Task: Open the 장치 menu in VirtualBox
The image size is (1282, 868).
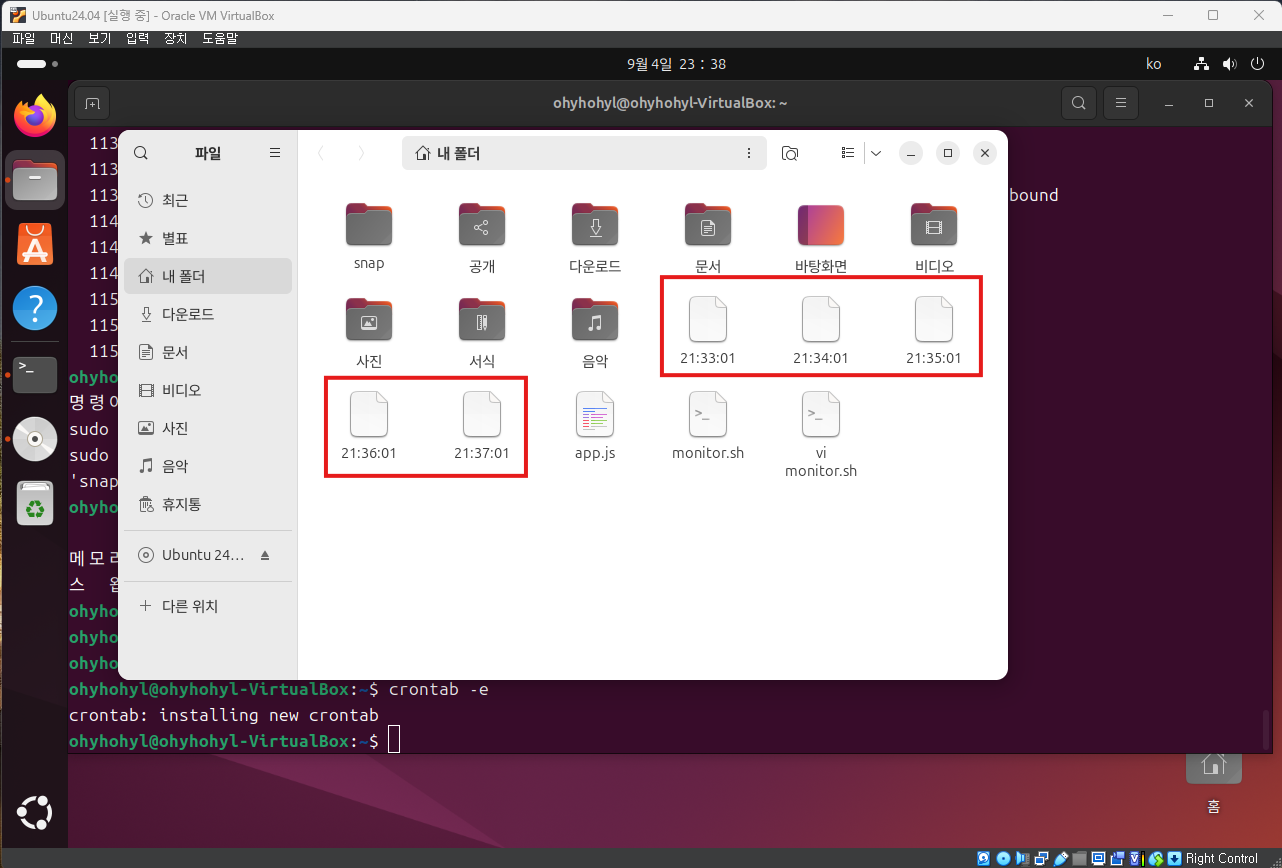Action: click(x=175, y=38)
